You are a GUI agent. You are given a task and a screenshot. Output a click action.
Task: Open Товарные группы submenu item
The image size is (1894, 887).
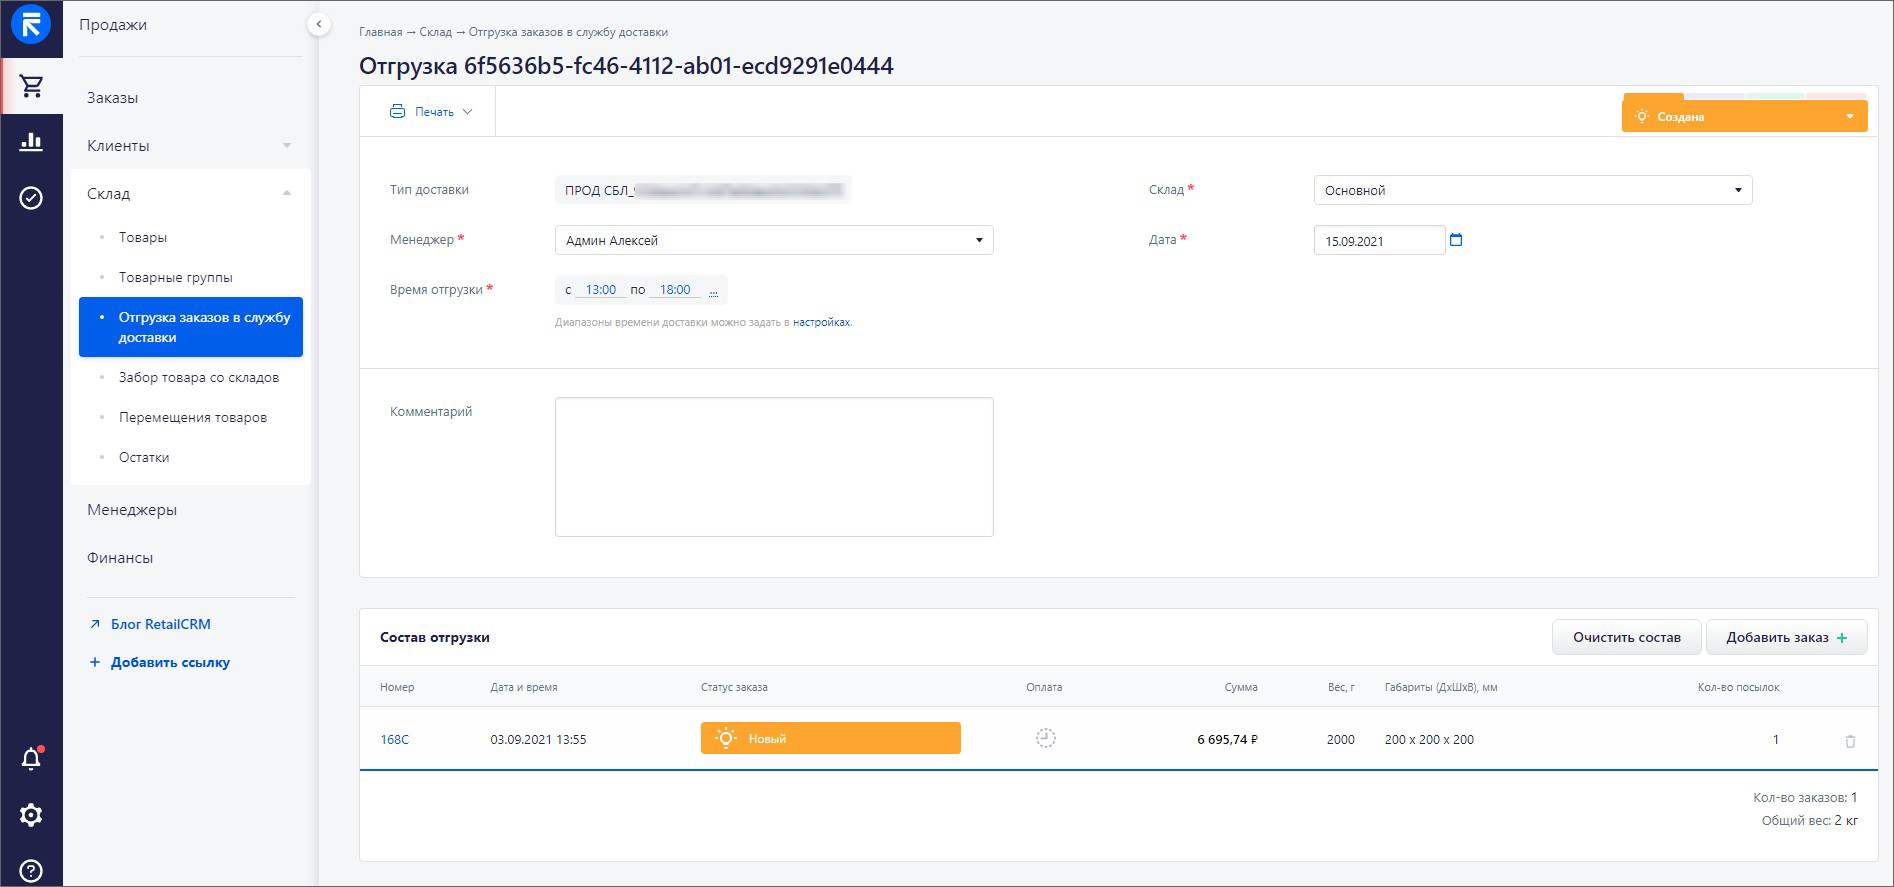click(x=176, y=277)
